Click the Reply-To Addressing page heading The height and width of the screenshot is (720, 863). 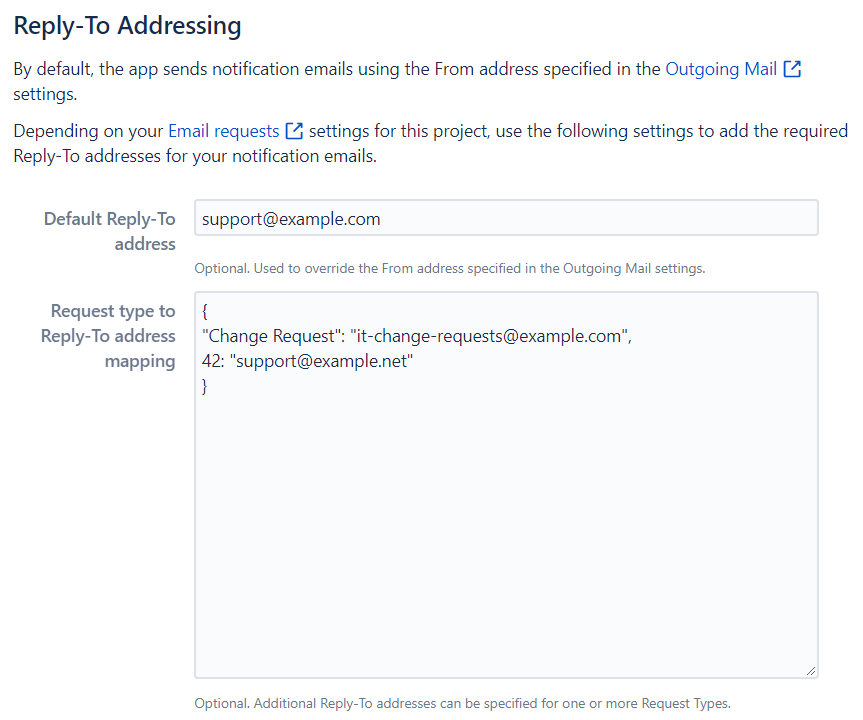click(127, 25)
